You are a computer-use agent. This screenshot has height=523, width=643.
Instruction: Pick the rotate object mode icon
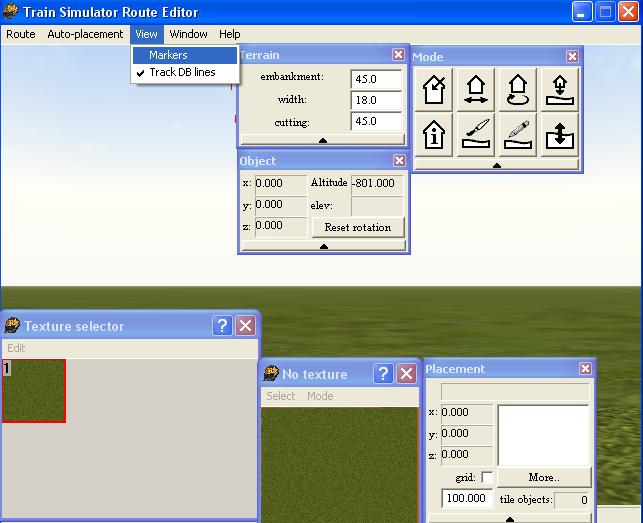[x=518, y=90]
